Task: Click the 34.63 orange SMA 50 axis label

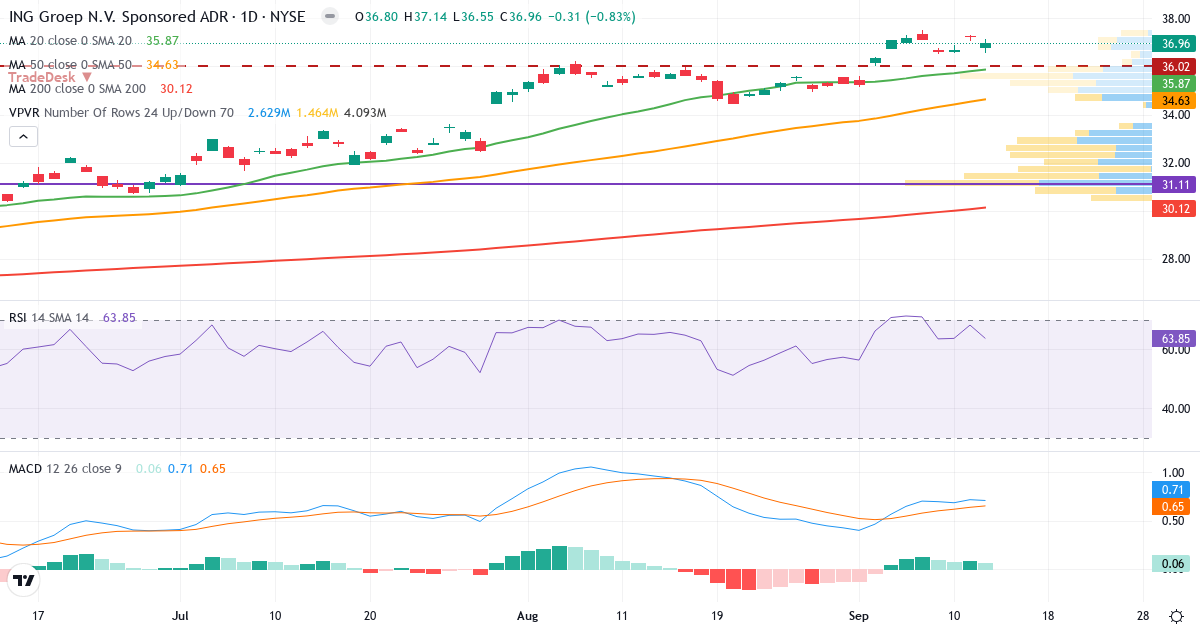Action: [1175, 101]
